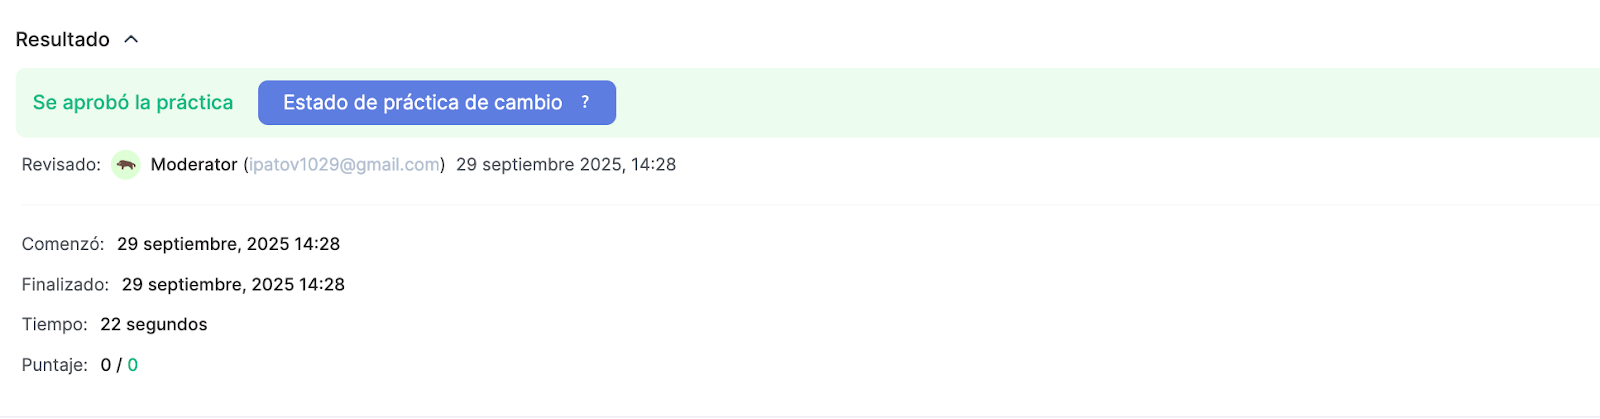
Task: Click the Finalizado label
Action: point(65,285)
